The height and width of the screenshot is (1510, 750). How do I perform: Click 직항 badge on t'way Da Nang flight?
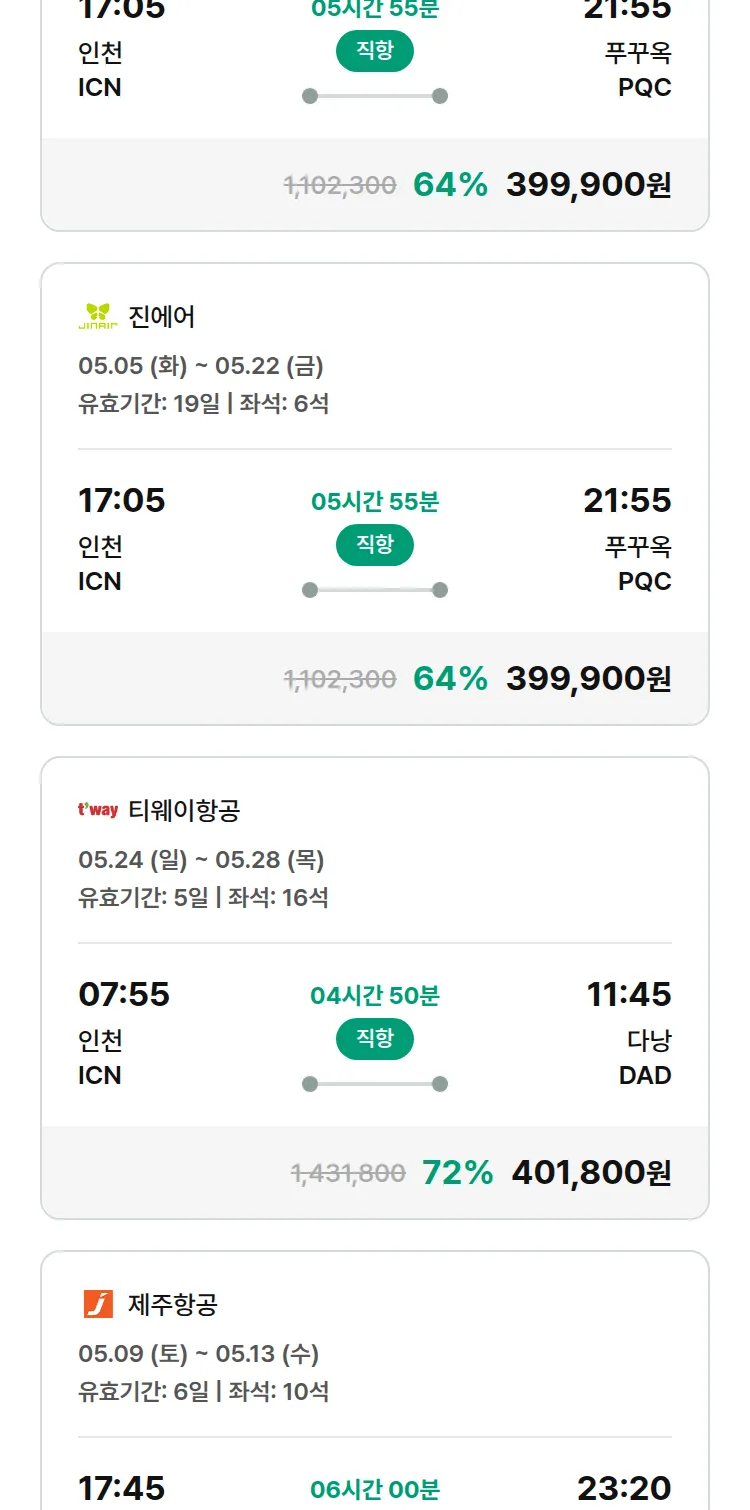click(375, 1039)
